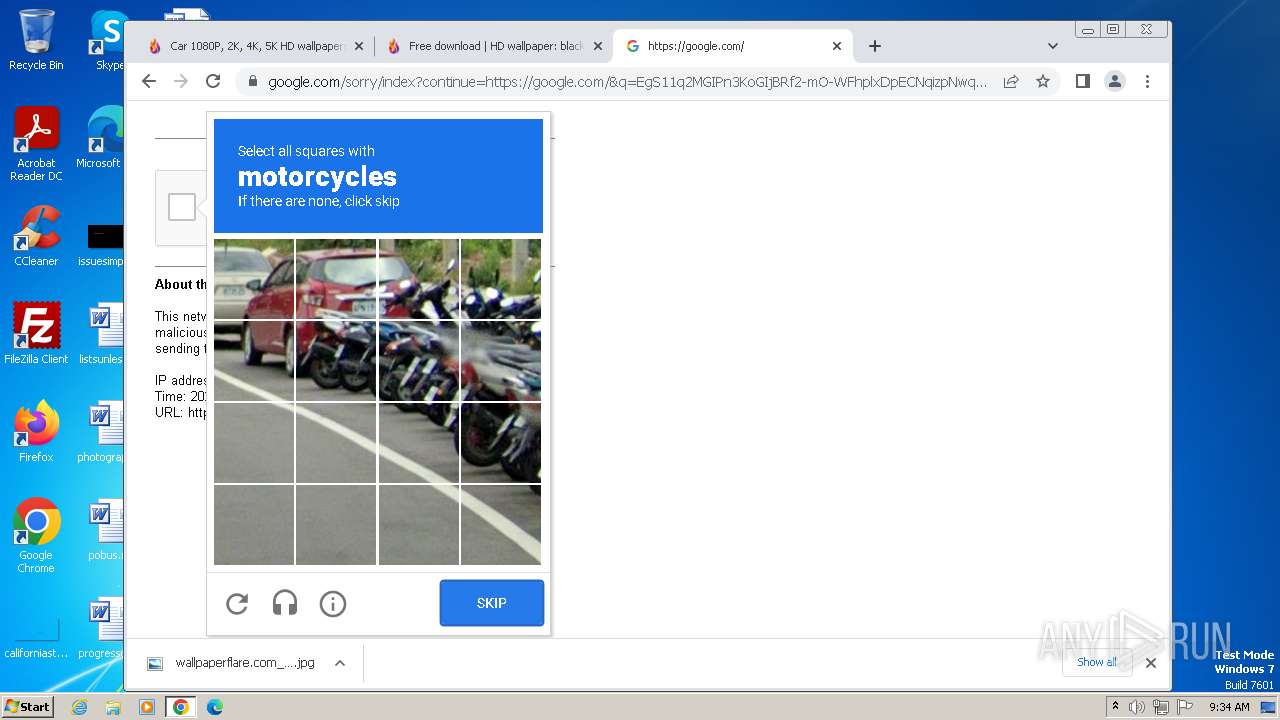Launch Firefox desktop shortcut

(x=36, y=431)
